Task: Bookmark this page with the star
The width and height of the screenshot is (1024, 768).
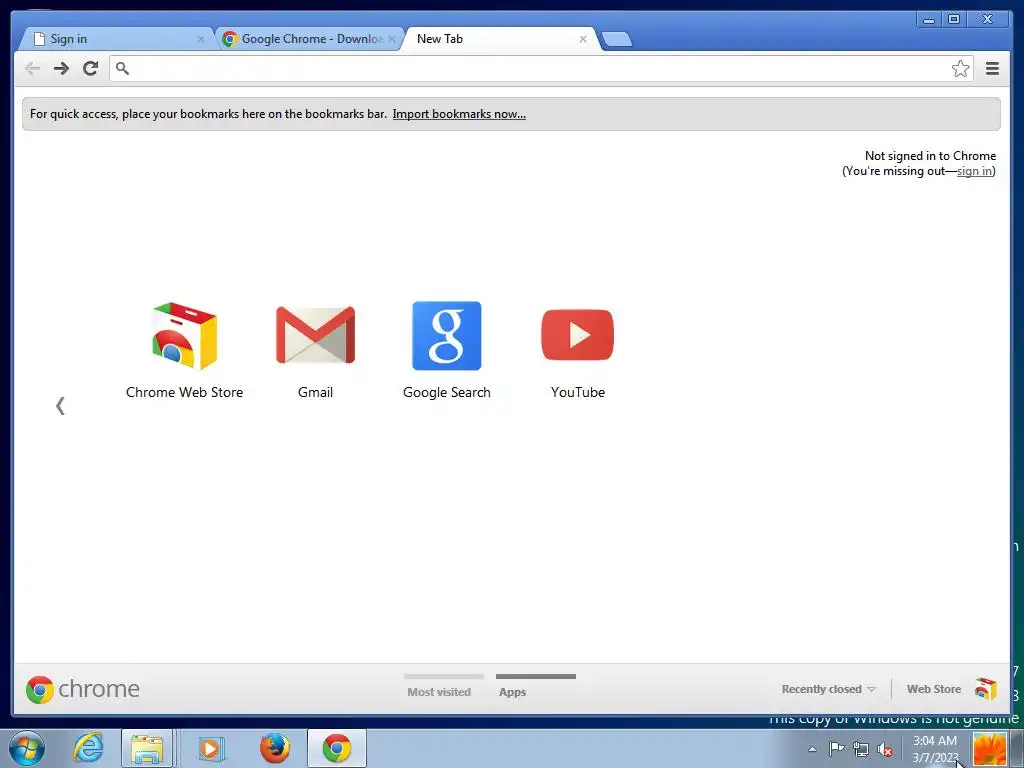Action: tap(960, 69)
